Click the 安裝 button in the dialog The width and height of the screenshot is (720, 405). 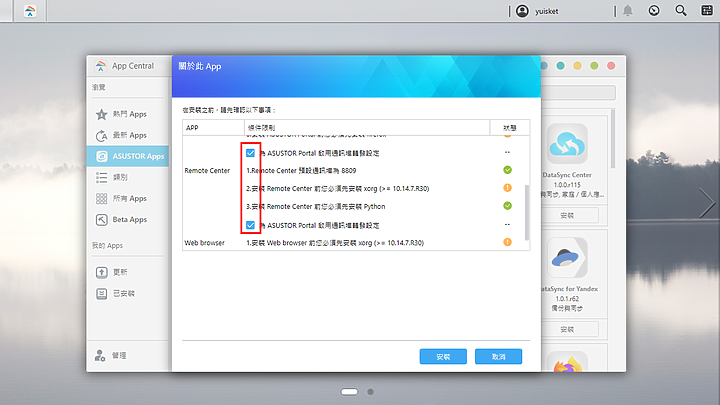[x=443, y=356]
